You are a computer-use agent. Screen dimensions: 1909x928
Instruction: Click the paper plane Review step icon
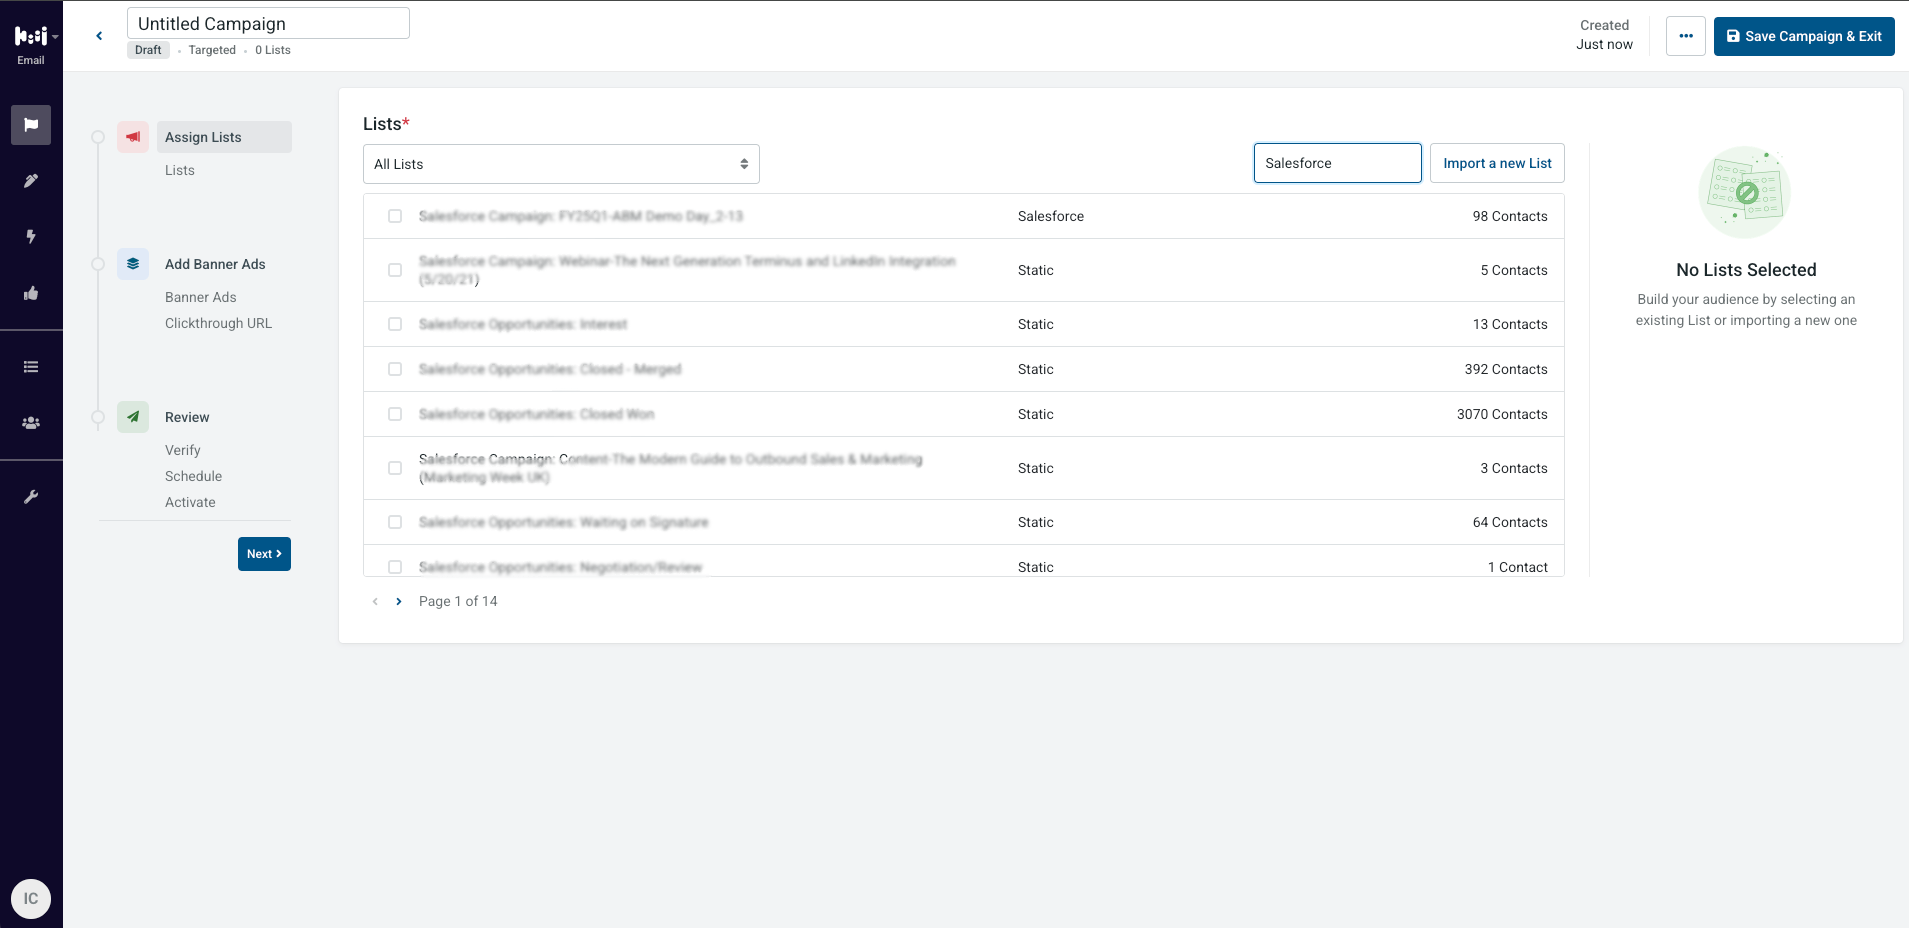(x=133, y=417)
